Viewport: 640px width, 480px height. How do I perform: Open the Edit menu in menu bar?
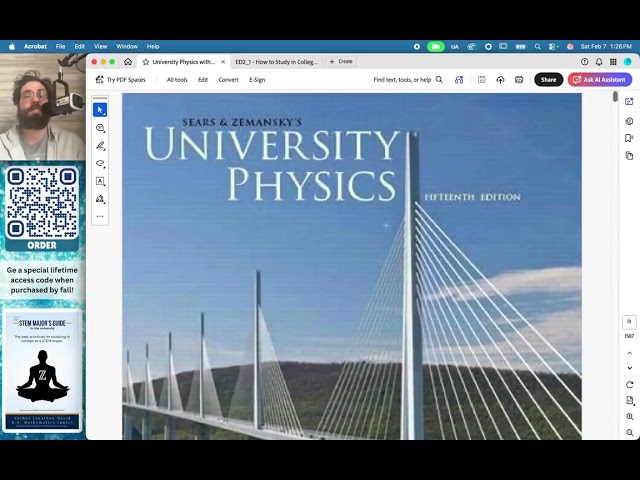click(x=80, y=47)
